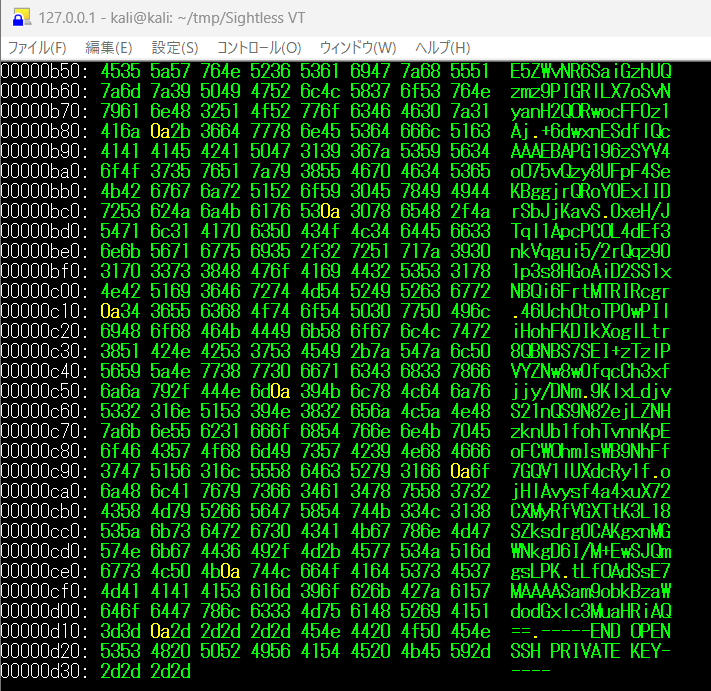Open the コントロール(O) menu
711x691 pixels.
pyautogui.click(x=258, y=48)
